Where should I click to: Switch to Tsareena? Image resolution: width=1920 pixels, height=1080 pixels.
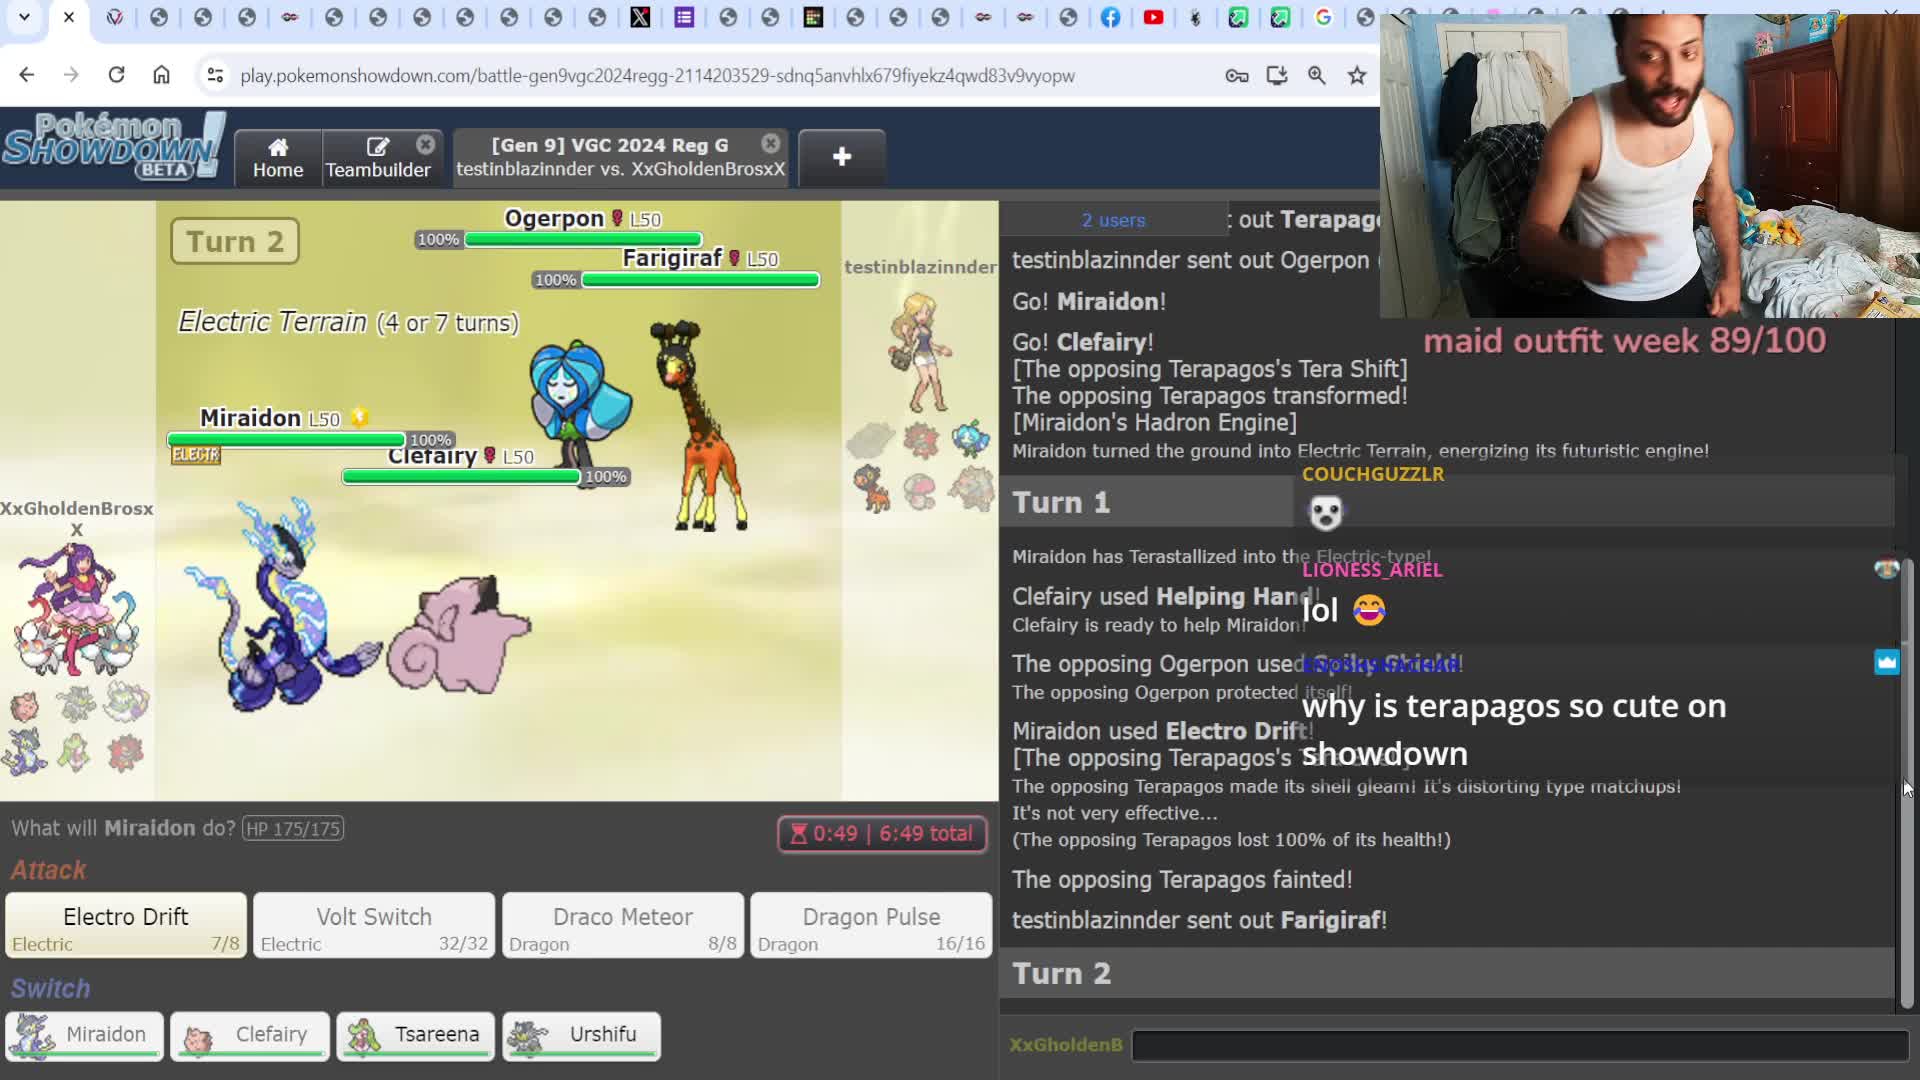(415, 1035)
